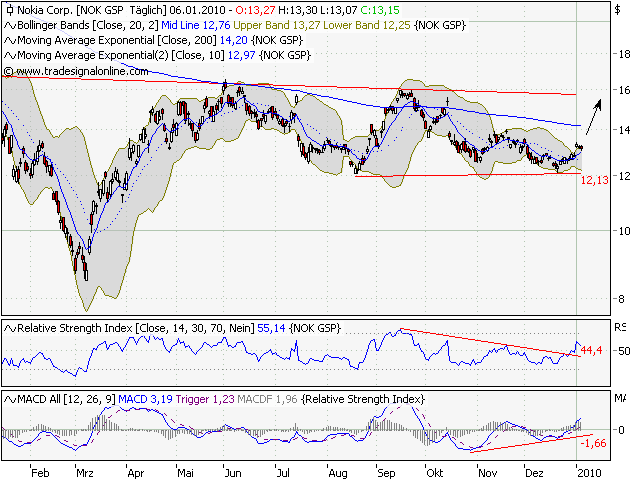Click the candlestick icon beside Nokia Corp.

point(10,10)
